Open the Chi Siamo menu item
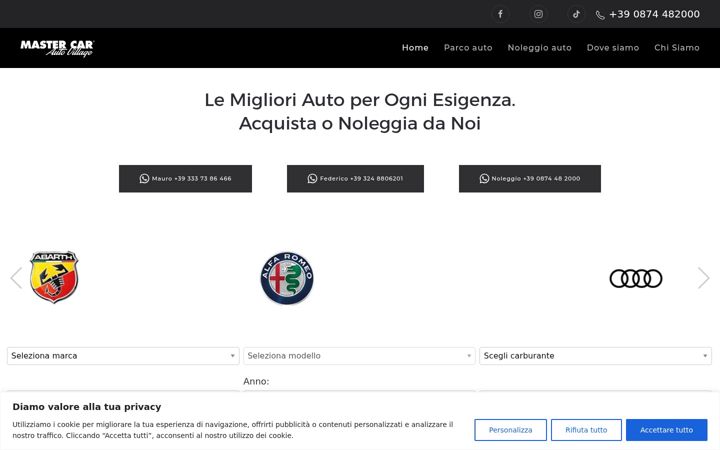720x450 pixels. (x=677, y=48)
